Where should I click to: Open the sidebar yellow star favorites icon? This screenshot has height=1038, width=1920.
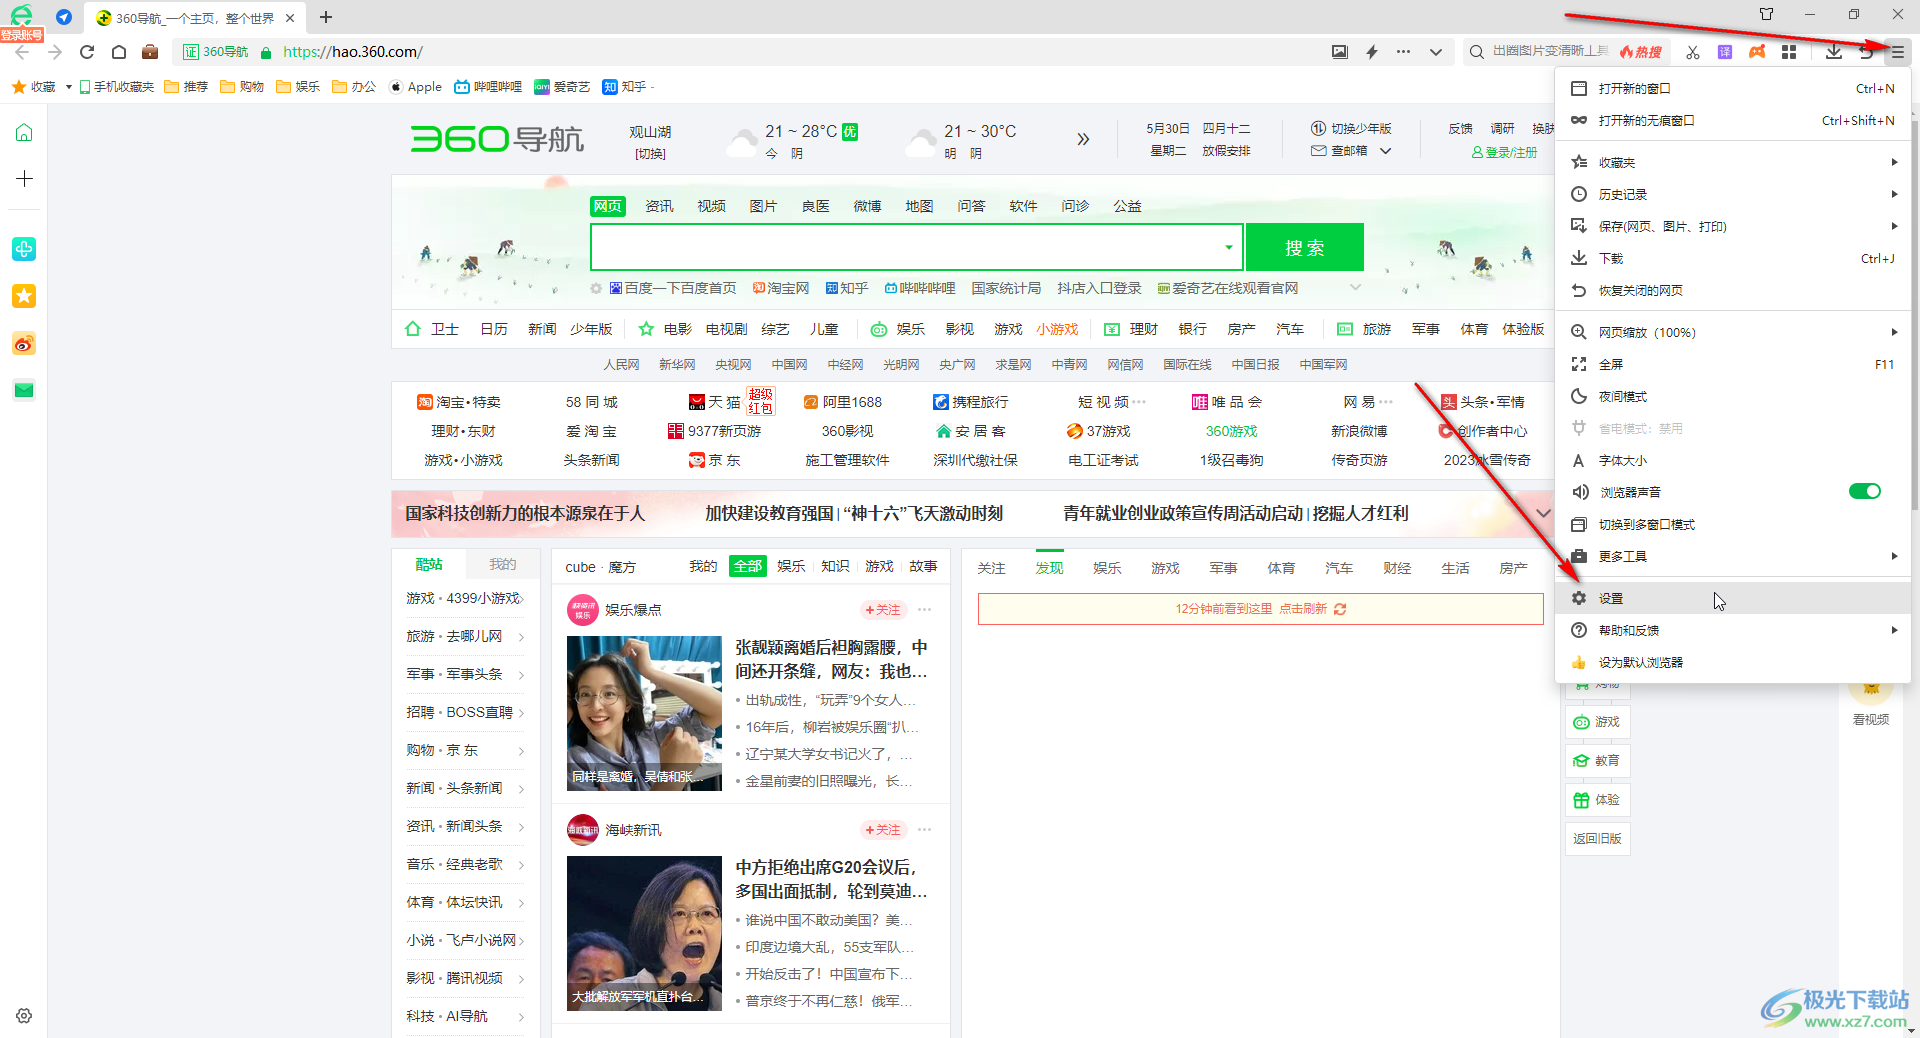24,296
